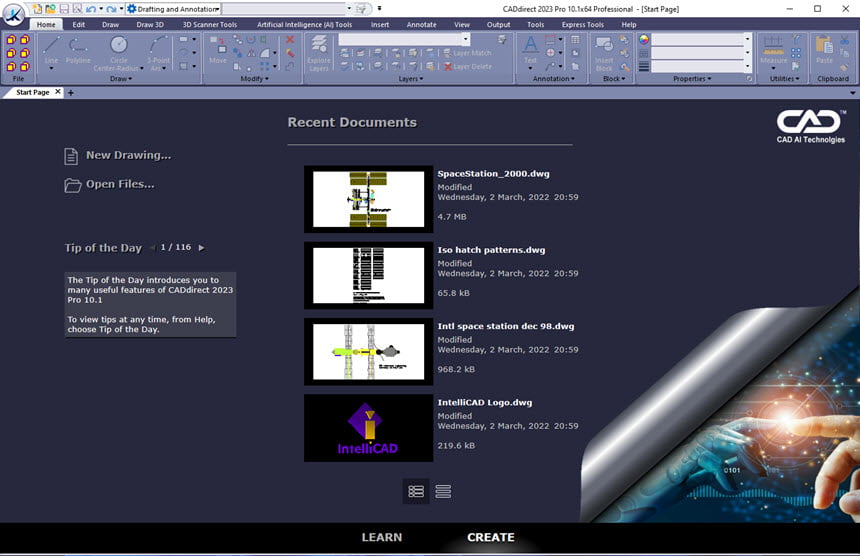Open SpaceStation_2000.dwg thumbnail
Screen dimensions: 860x556
(x=369, y=199)
